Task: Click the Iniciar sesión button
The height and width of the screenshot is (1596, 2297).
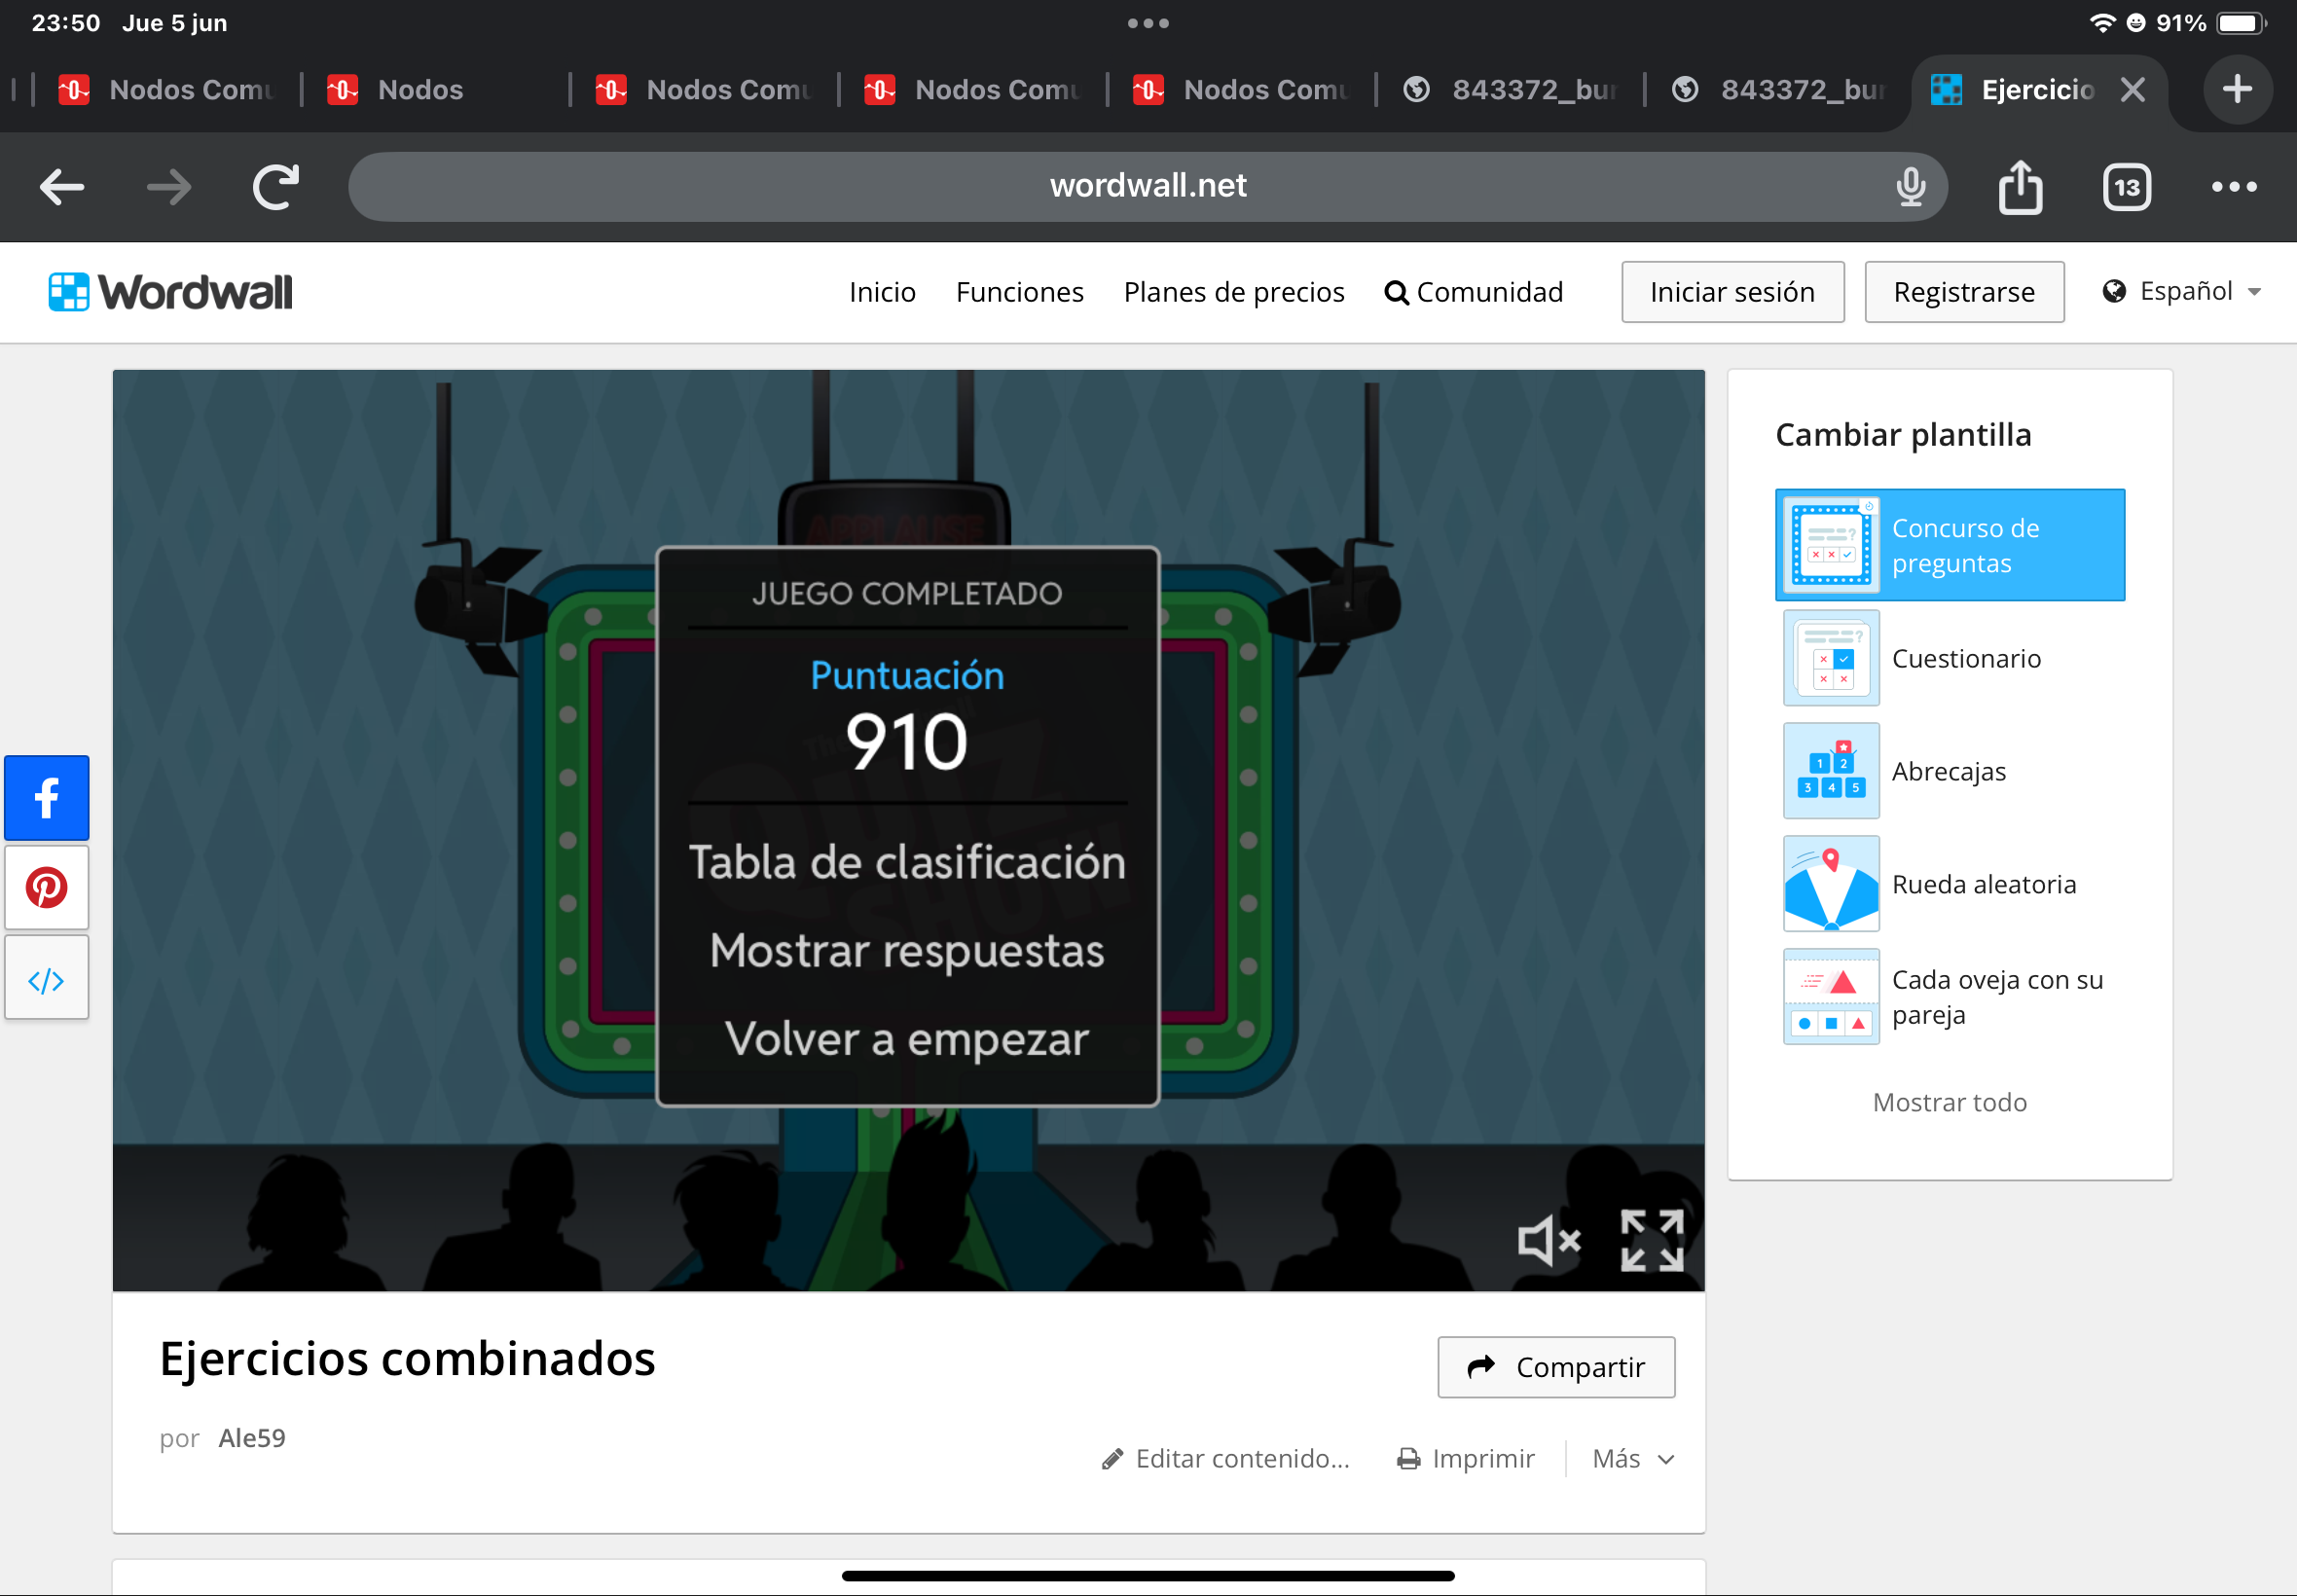Action: pyautogui.click(x=1732, y=292)
